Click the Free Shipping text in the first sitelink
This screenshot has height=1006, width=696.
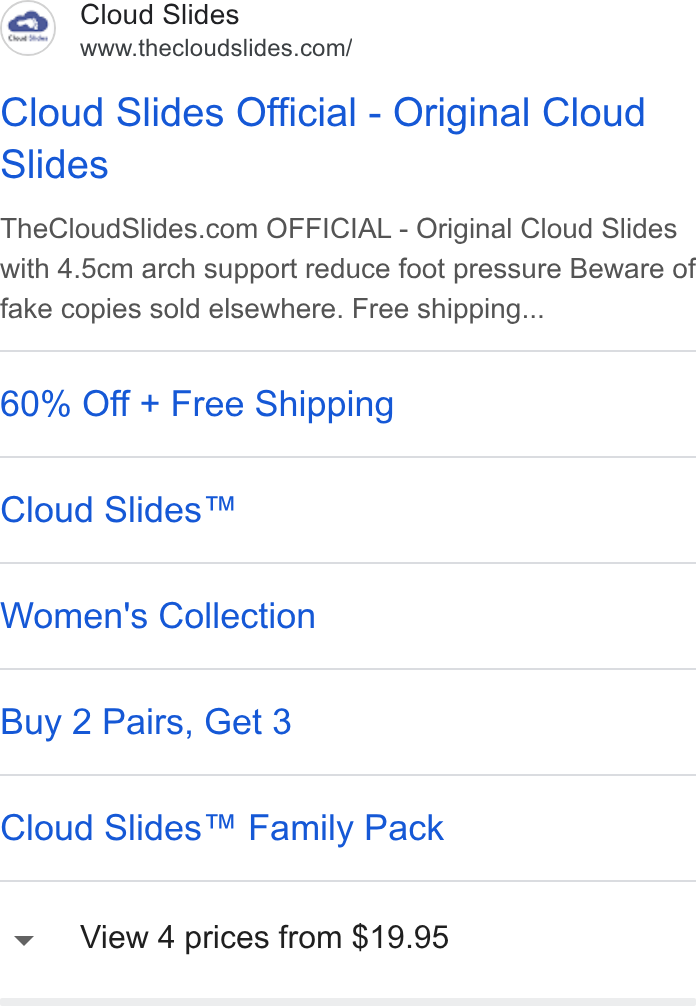(x=282, y=404)
